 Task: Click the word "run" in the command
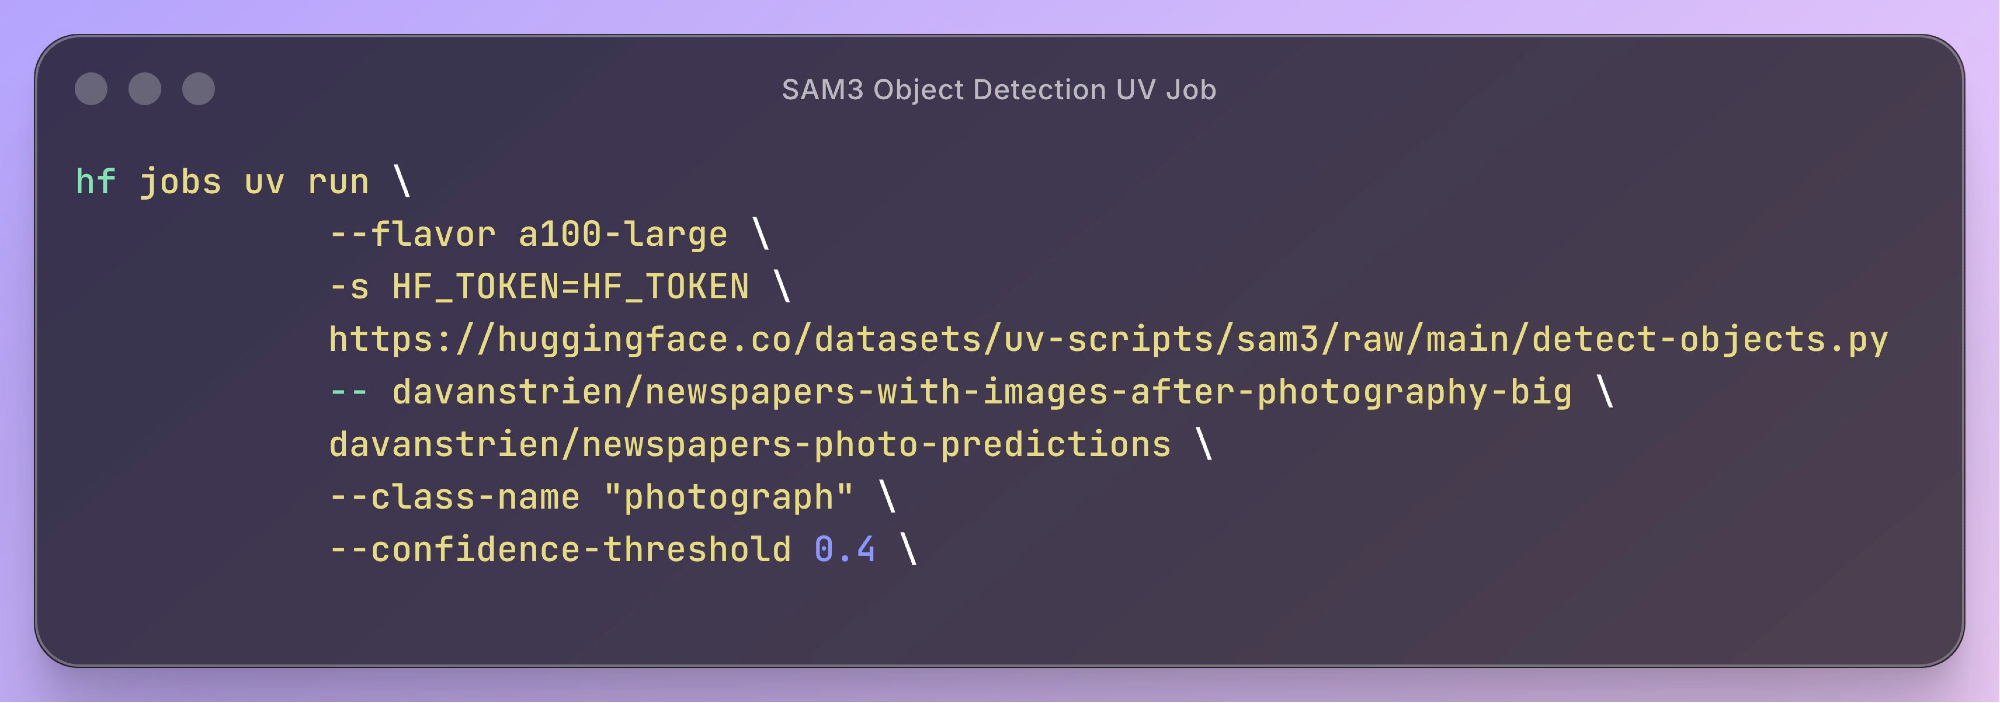(338, 182)
